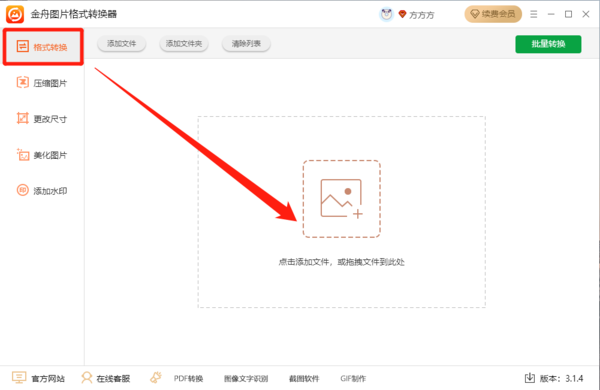Click the 续费会员 membership renewal button
Image resolution: width=600 pixels, height=390 pixels.
493,14
